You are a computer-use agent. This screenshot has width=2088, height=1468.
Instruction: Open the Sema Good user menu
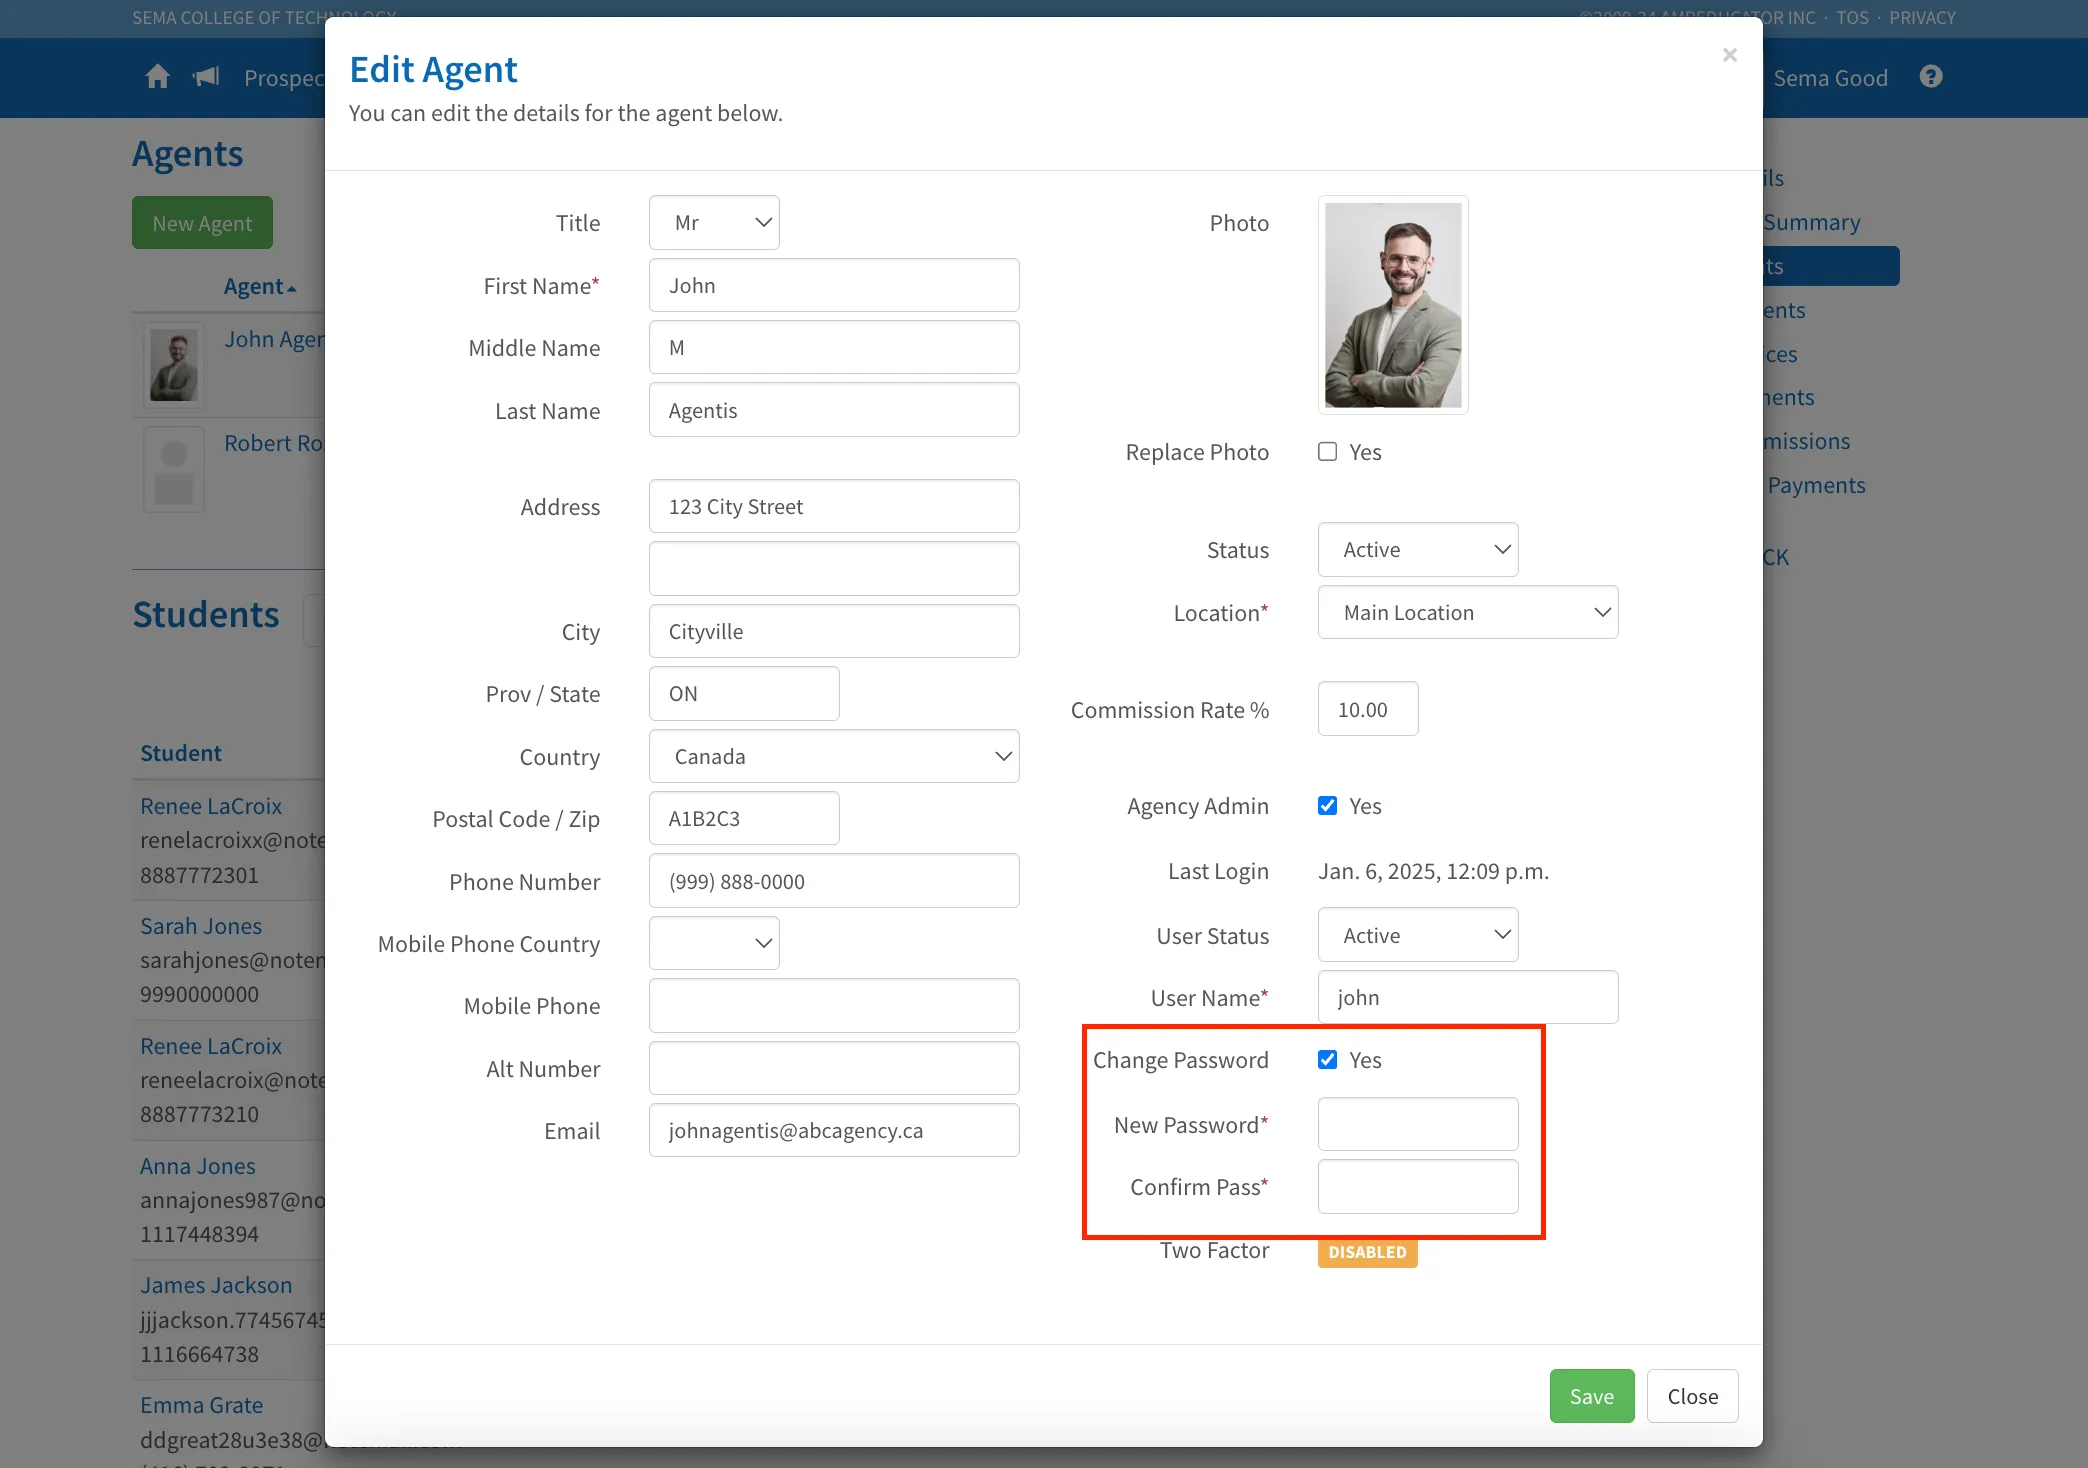(1830, 78)
